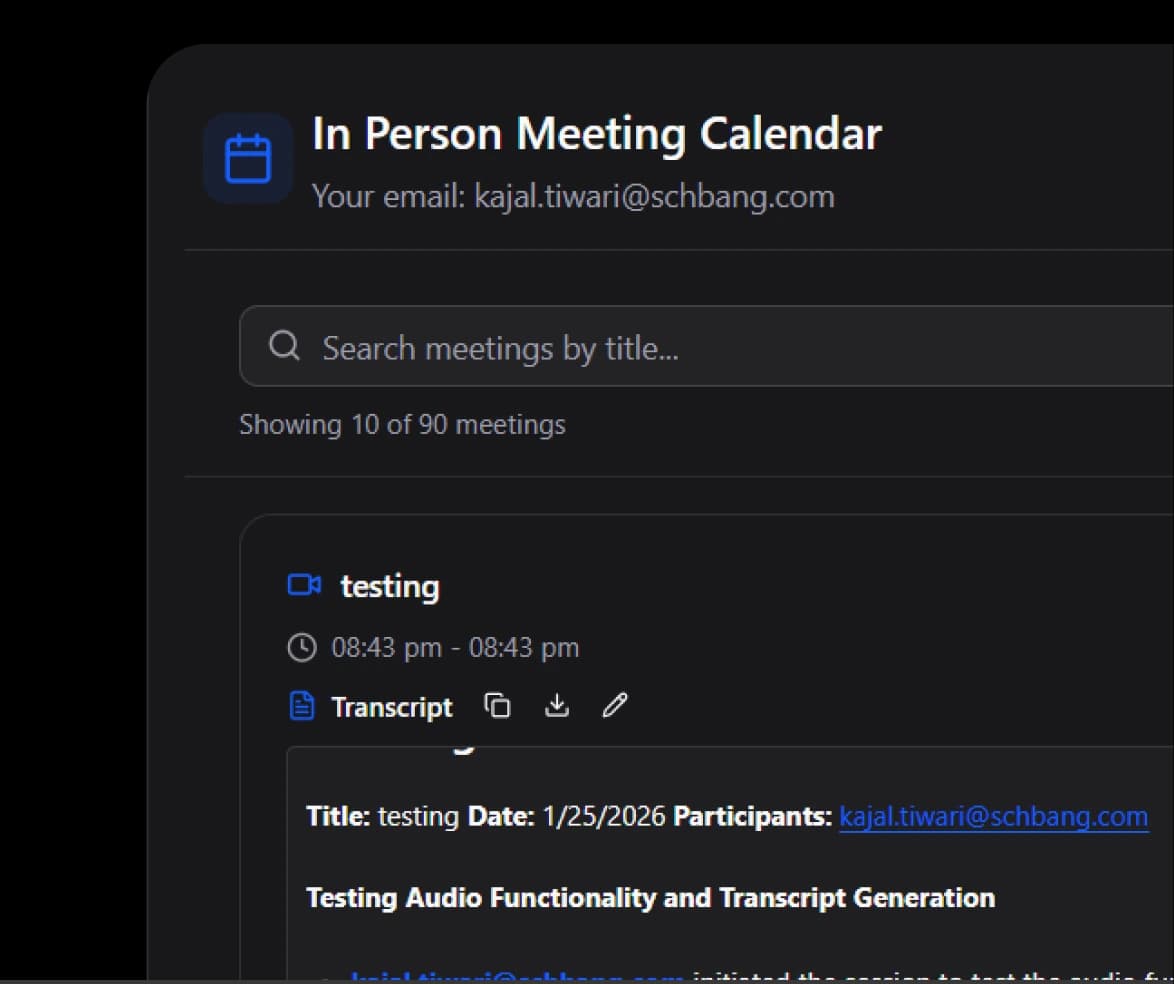Click the clock icon next to meeting time
1174x984 pixels.
coord(301,648)
